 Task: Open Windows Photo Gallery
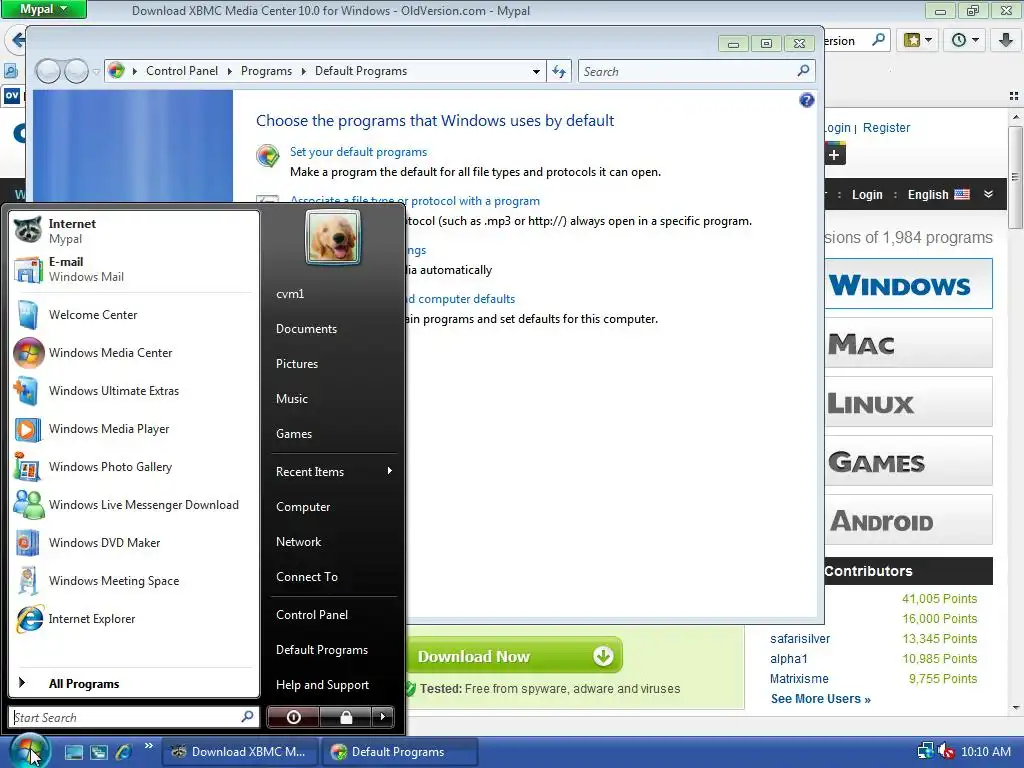[134, 466]
